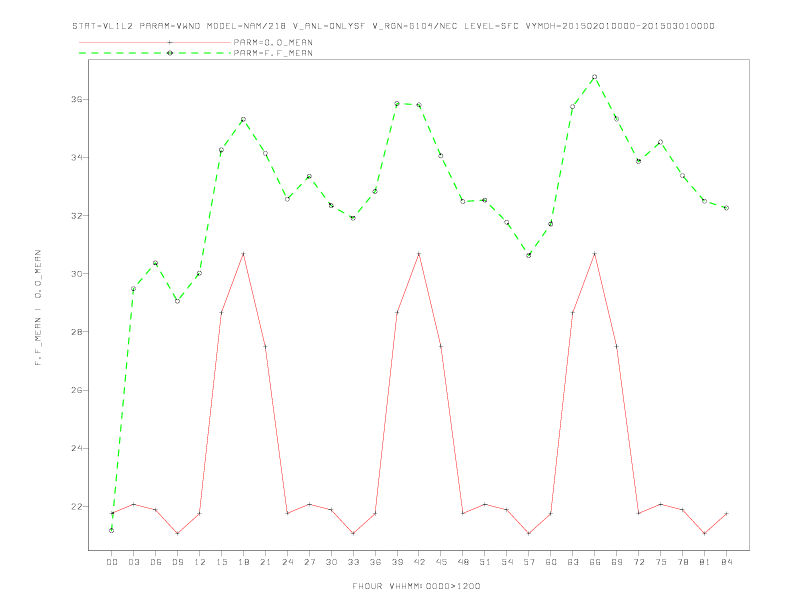Click the x-axis forecast hour label 60
Screen dimensions: 792x612
tap(551, 562)
